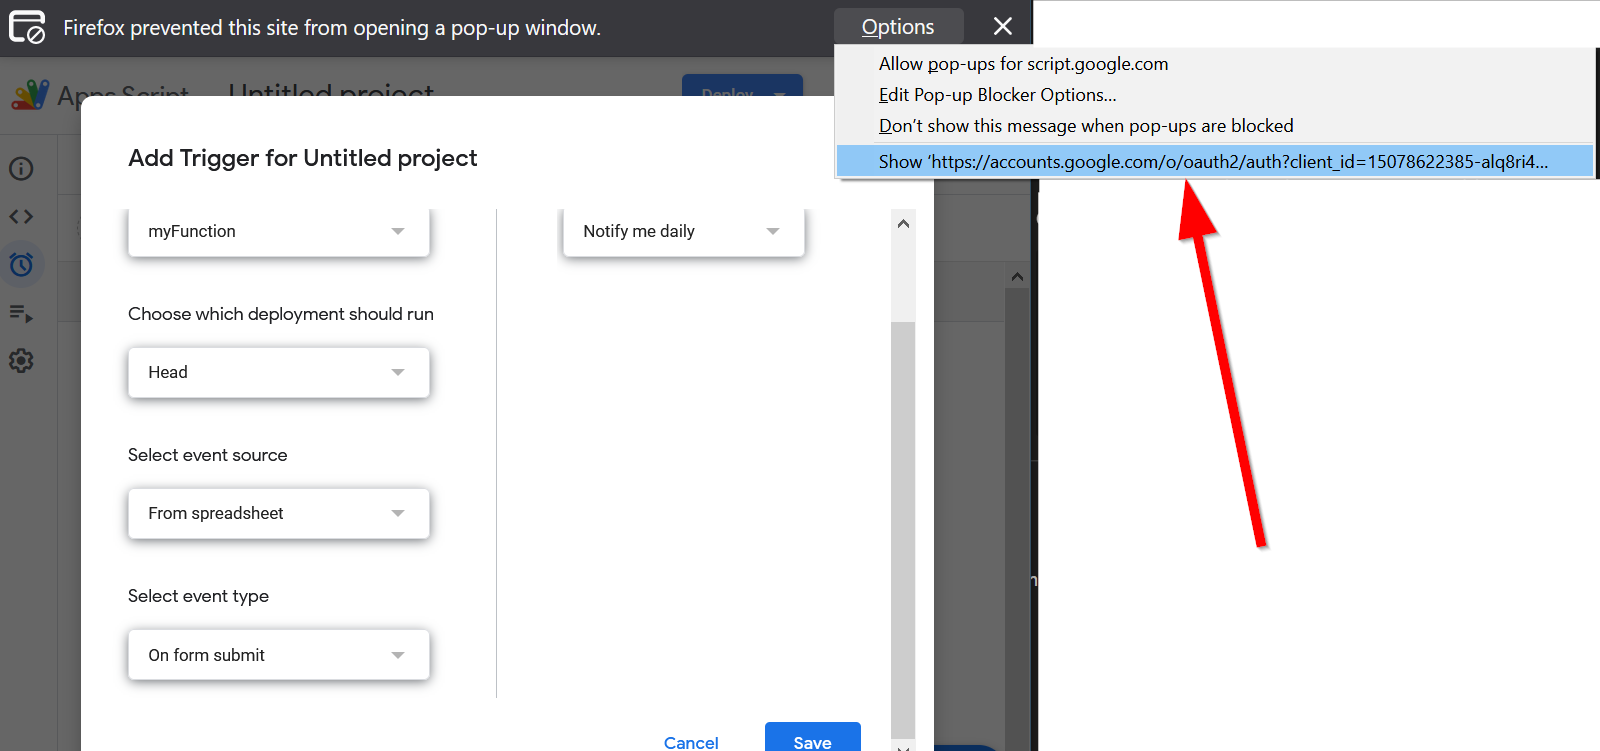Click the dialog scrollbar up arrow

pos(903,224)
